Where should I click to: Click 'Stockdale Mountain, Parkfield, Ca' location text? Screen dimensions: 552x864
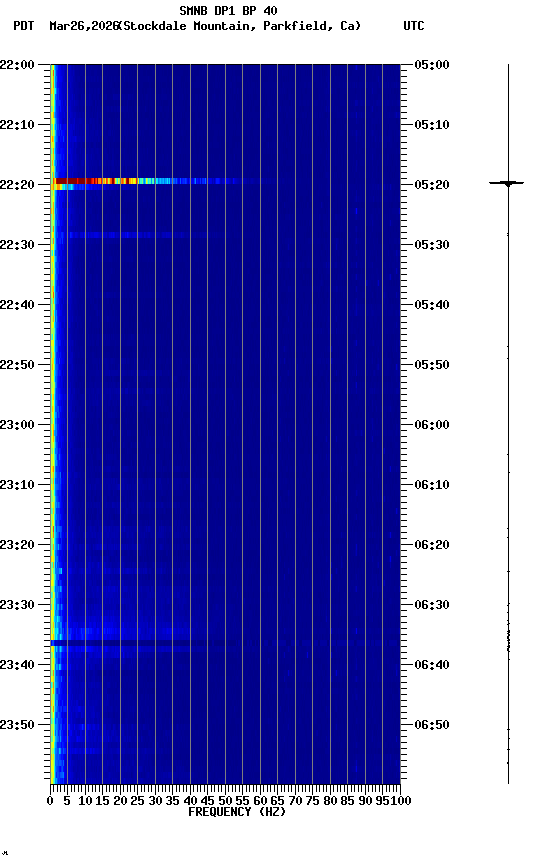(240, 26)
